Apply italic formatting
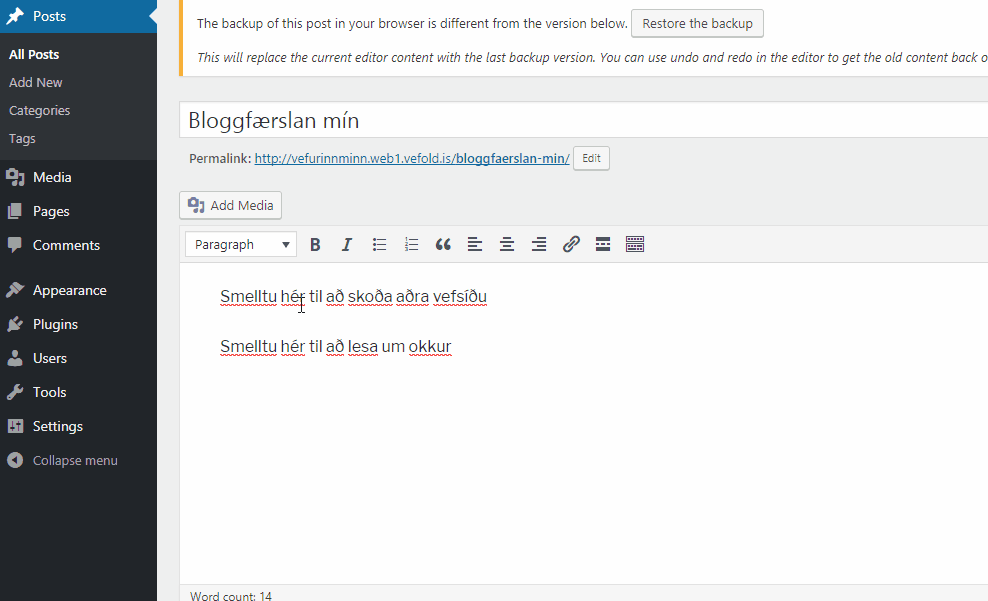This screenshot has height=601, width=988. click(347, 244)
